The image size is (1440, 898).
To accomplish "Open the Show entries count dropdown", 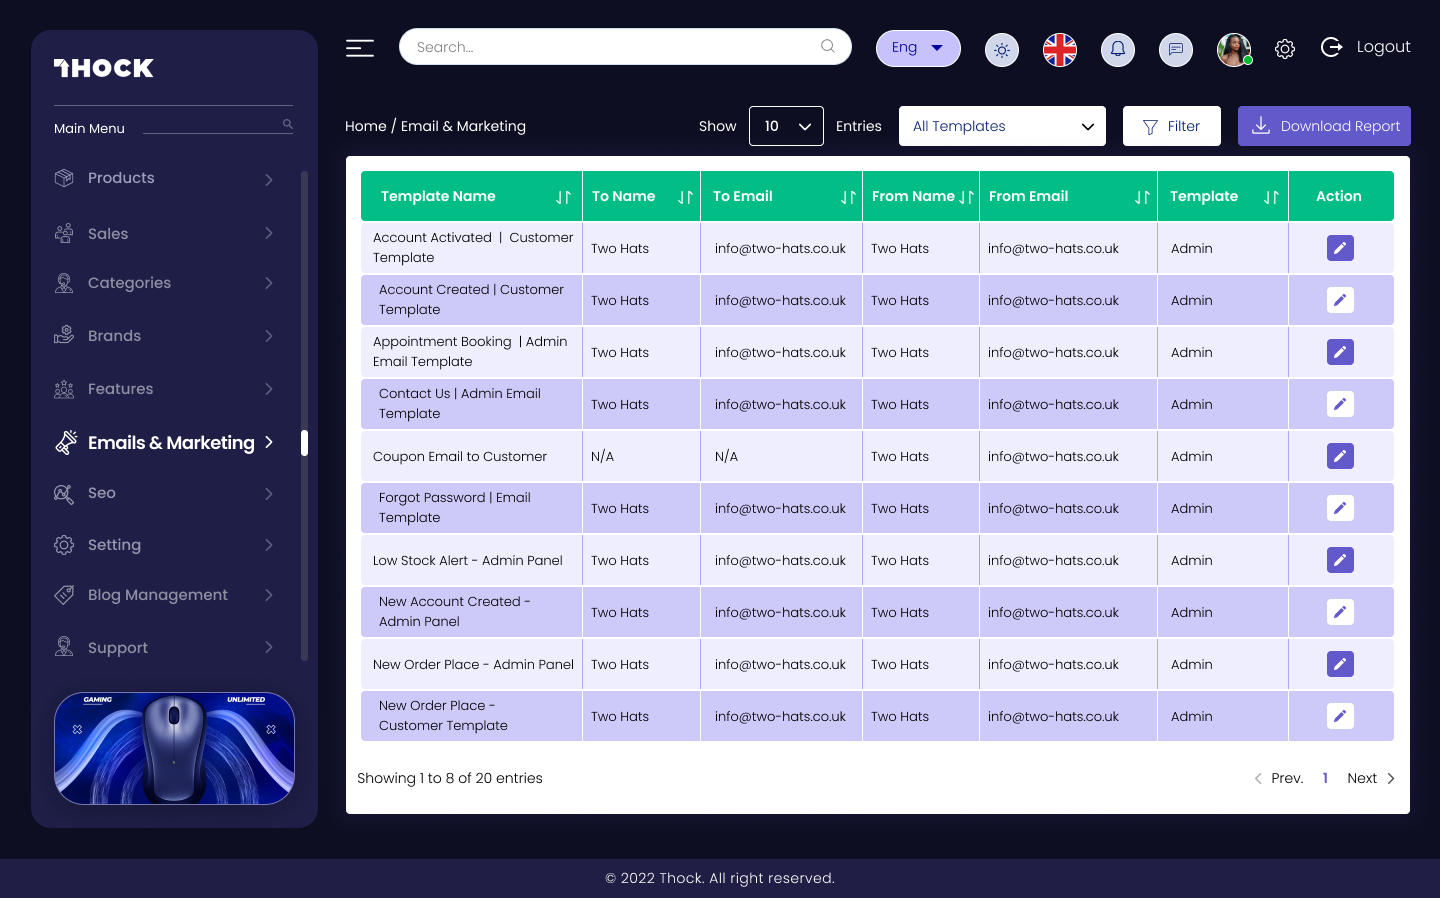I will 786,126.
